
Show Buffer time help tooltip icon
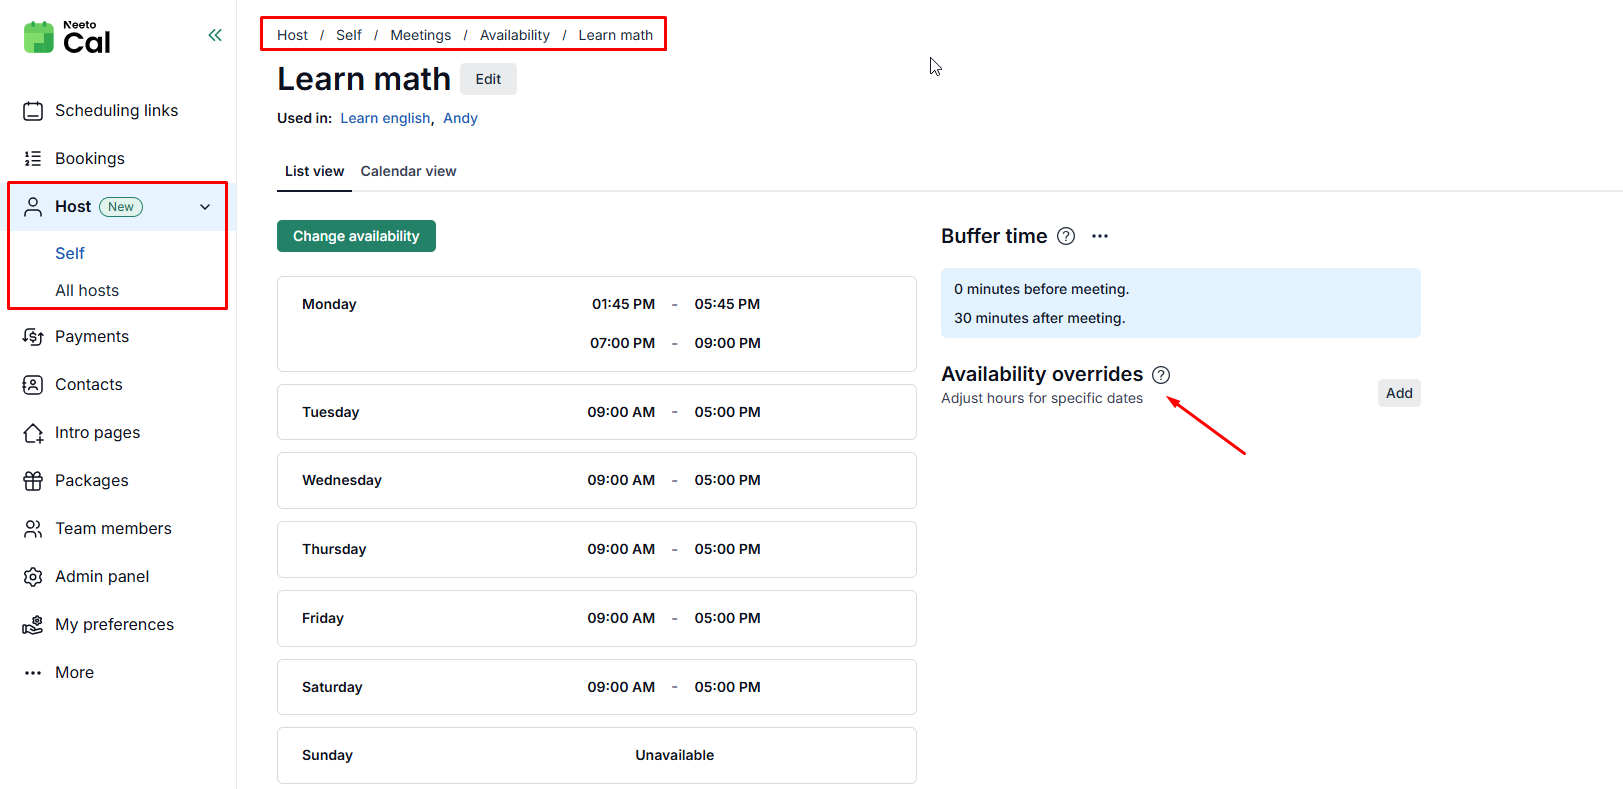(1066, 236)
